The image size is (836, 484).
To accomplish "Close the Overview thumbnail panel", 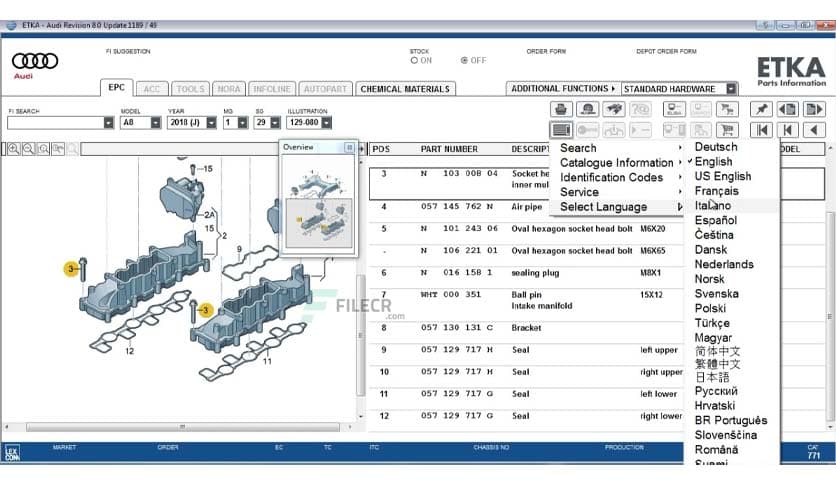I will point(349,147).
